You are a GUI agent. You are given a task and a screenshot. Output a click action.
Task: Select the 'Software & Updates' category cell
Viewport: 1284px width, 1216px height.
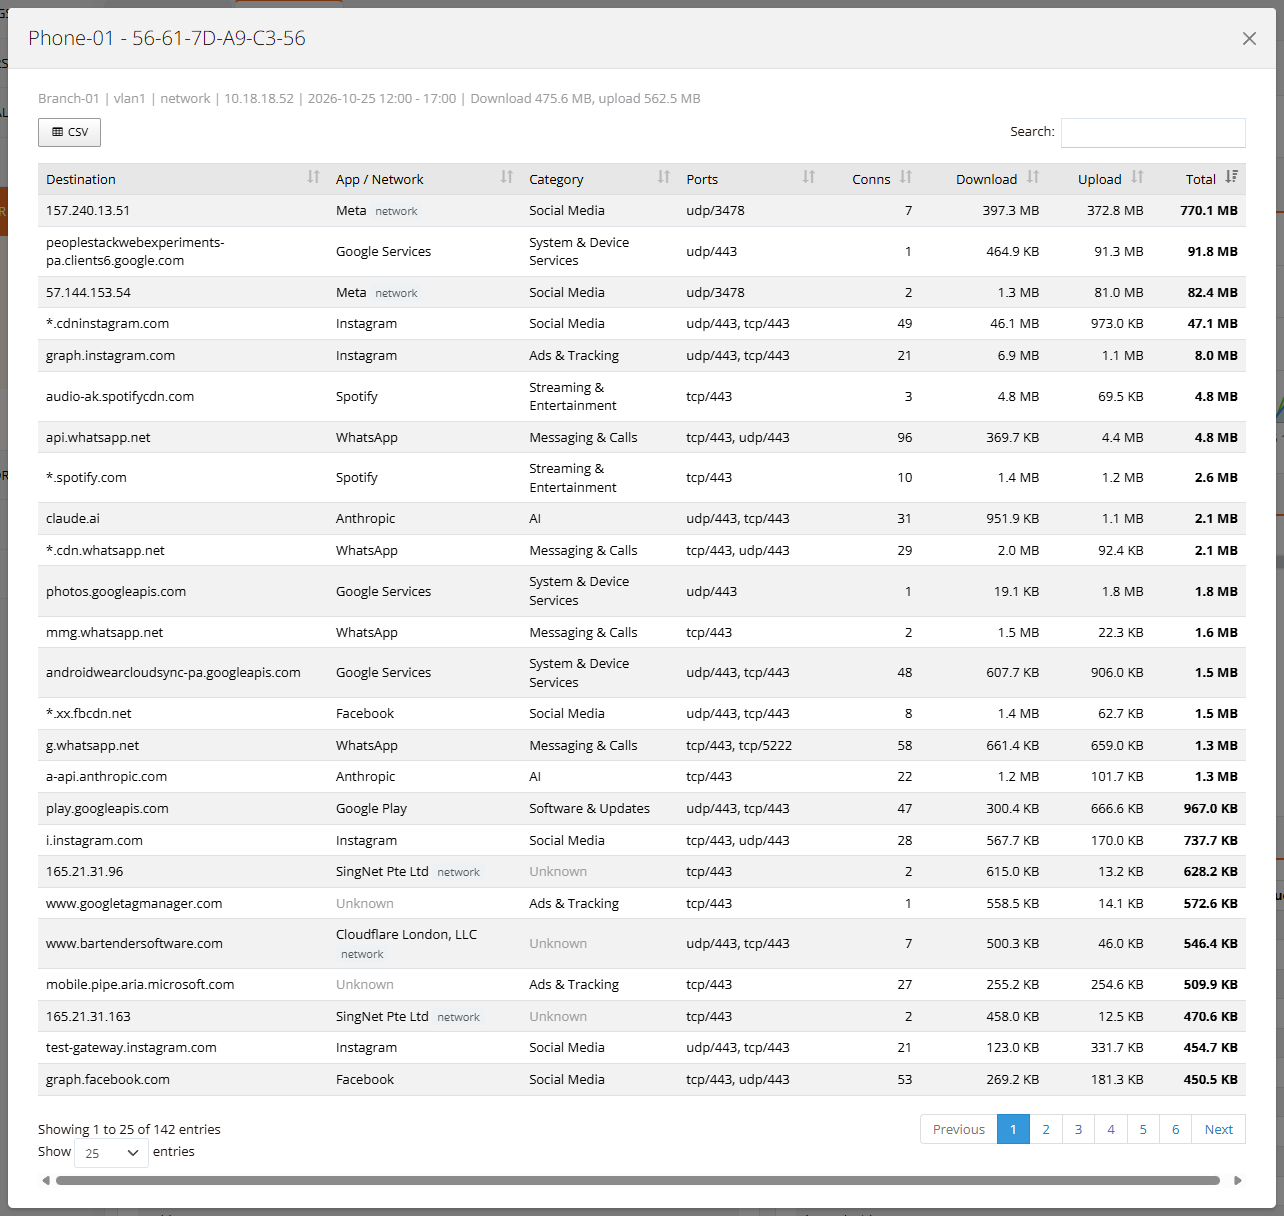coord(589,808)
